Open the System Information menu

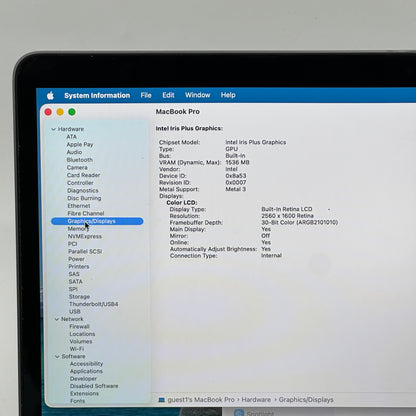(x=97, y=95)
